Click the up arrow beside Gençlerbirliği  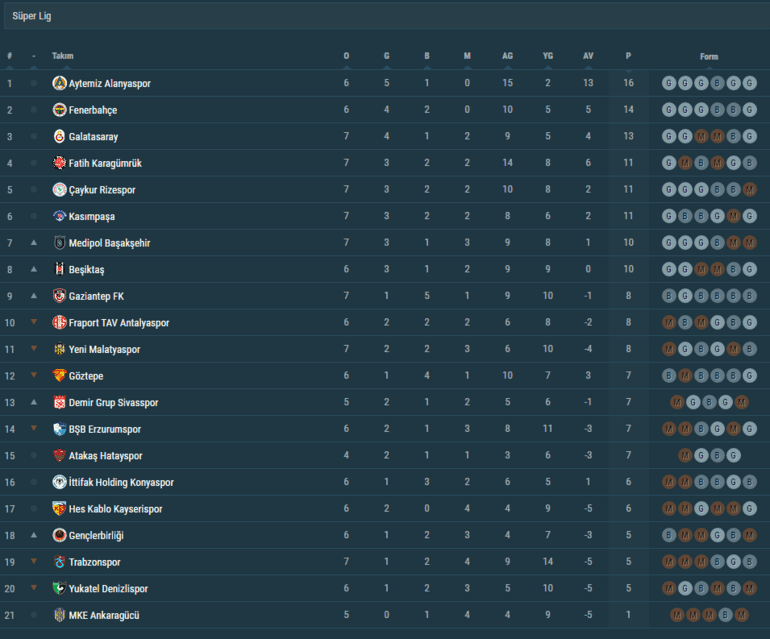(x=34, y=535)
